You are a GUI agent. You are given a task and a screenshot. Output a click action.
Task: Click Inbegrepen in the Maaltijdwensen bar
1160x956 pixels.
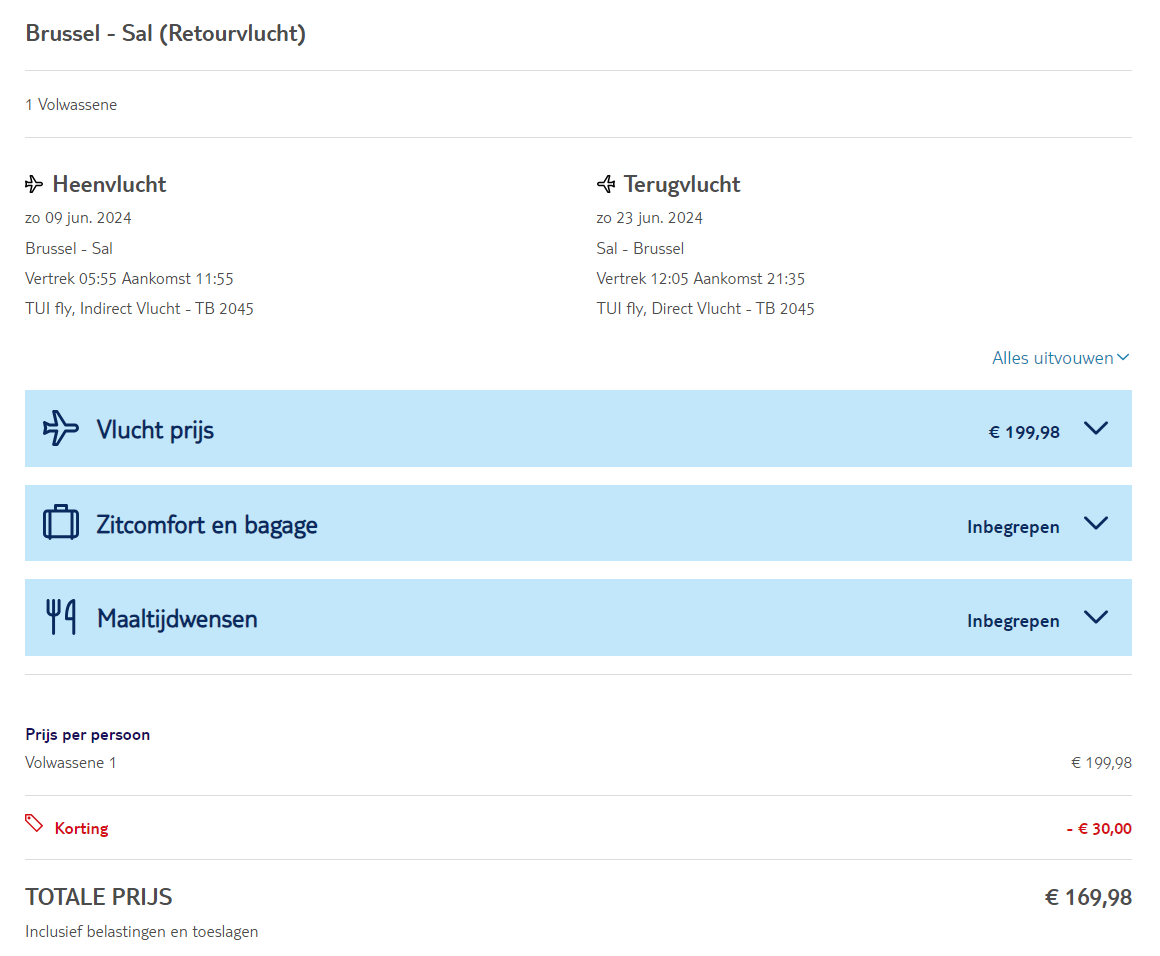pos(1013,621)
